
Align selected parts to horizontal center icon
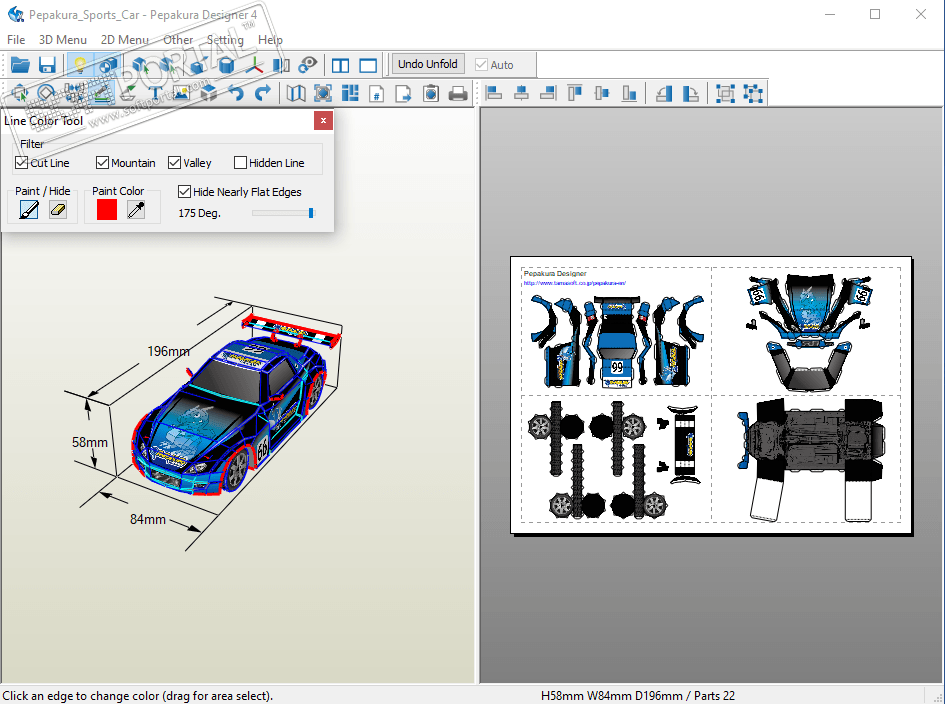tap(521, 93)
